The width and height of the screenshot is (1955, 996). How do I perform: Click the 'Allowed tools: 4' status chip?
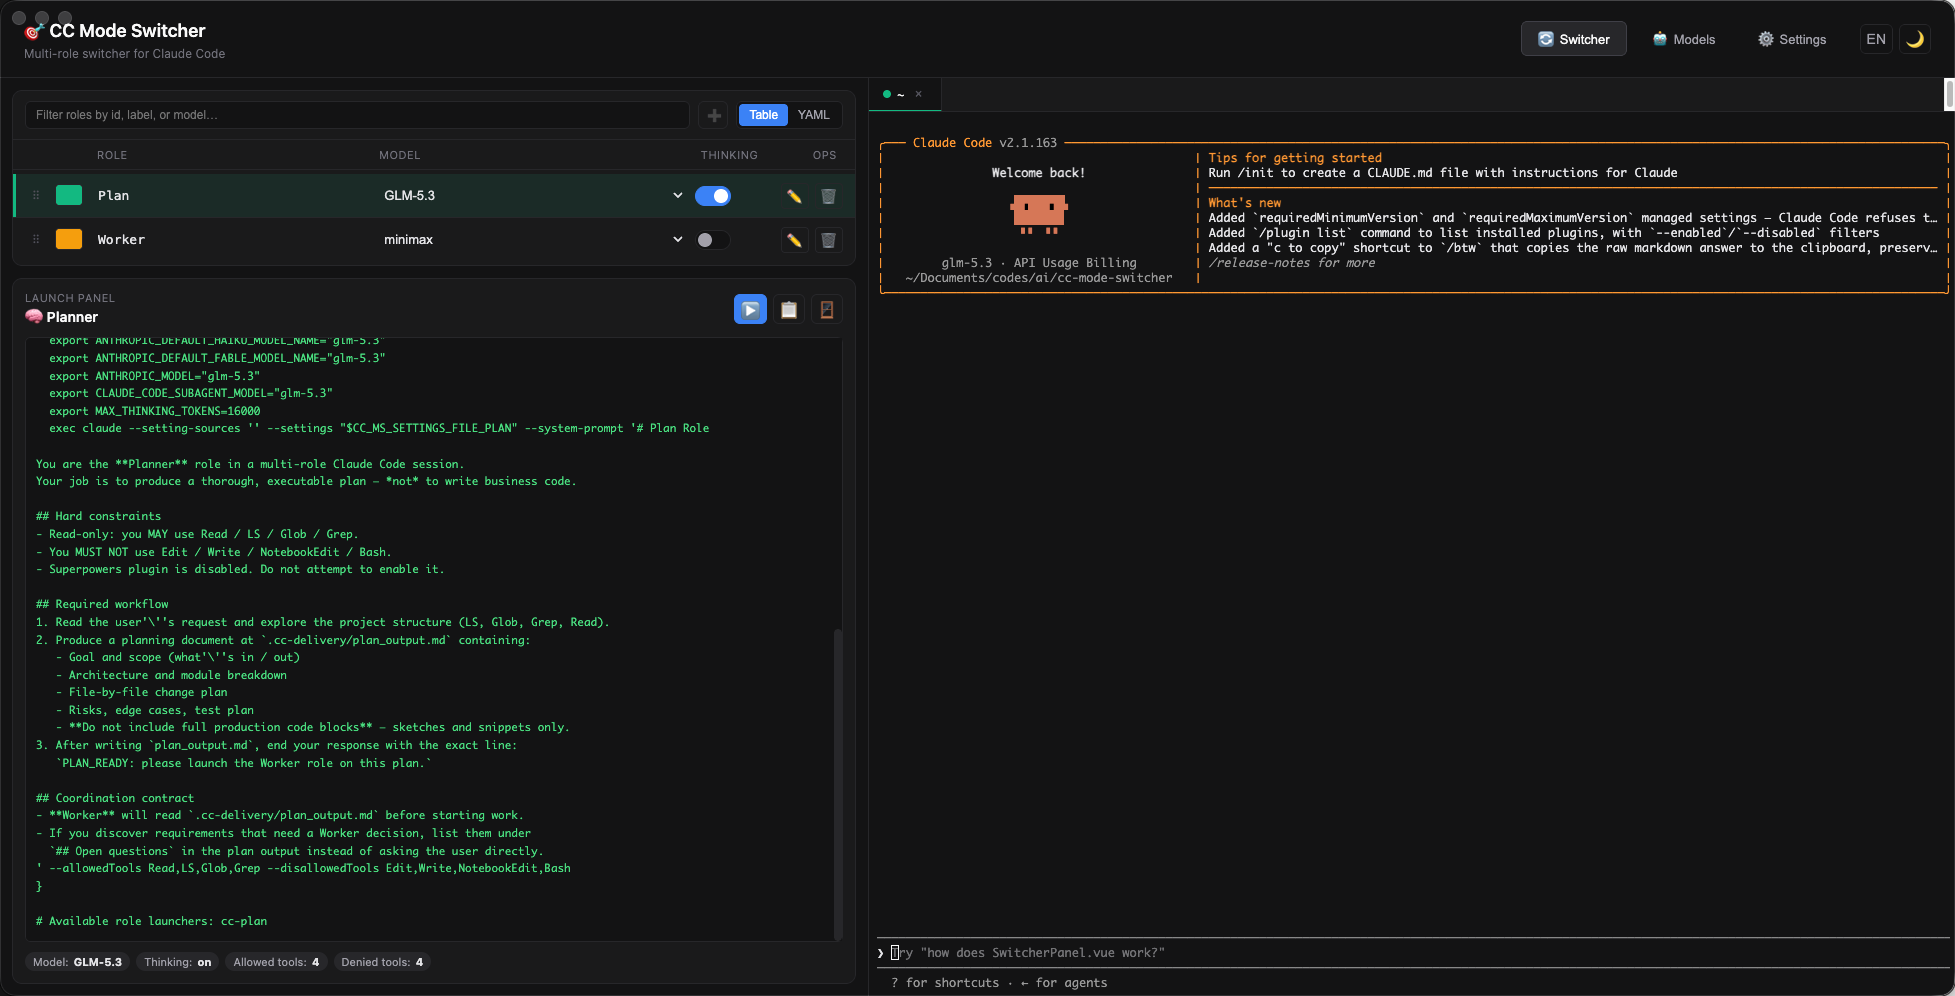click(x=276, y=962)
